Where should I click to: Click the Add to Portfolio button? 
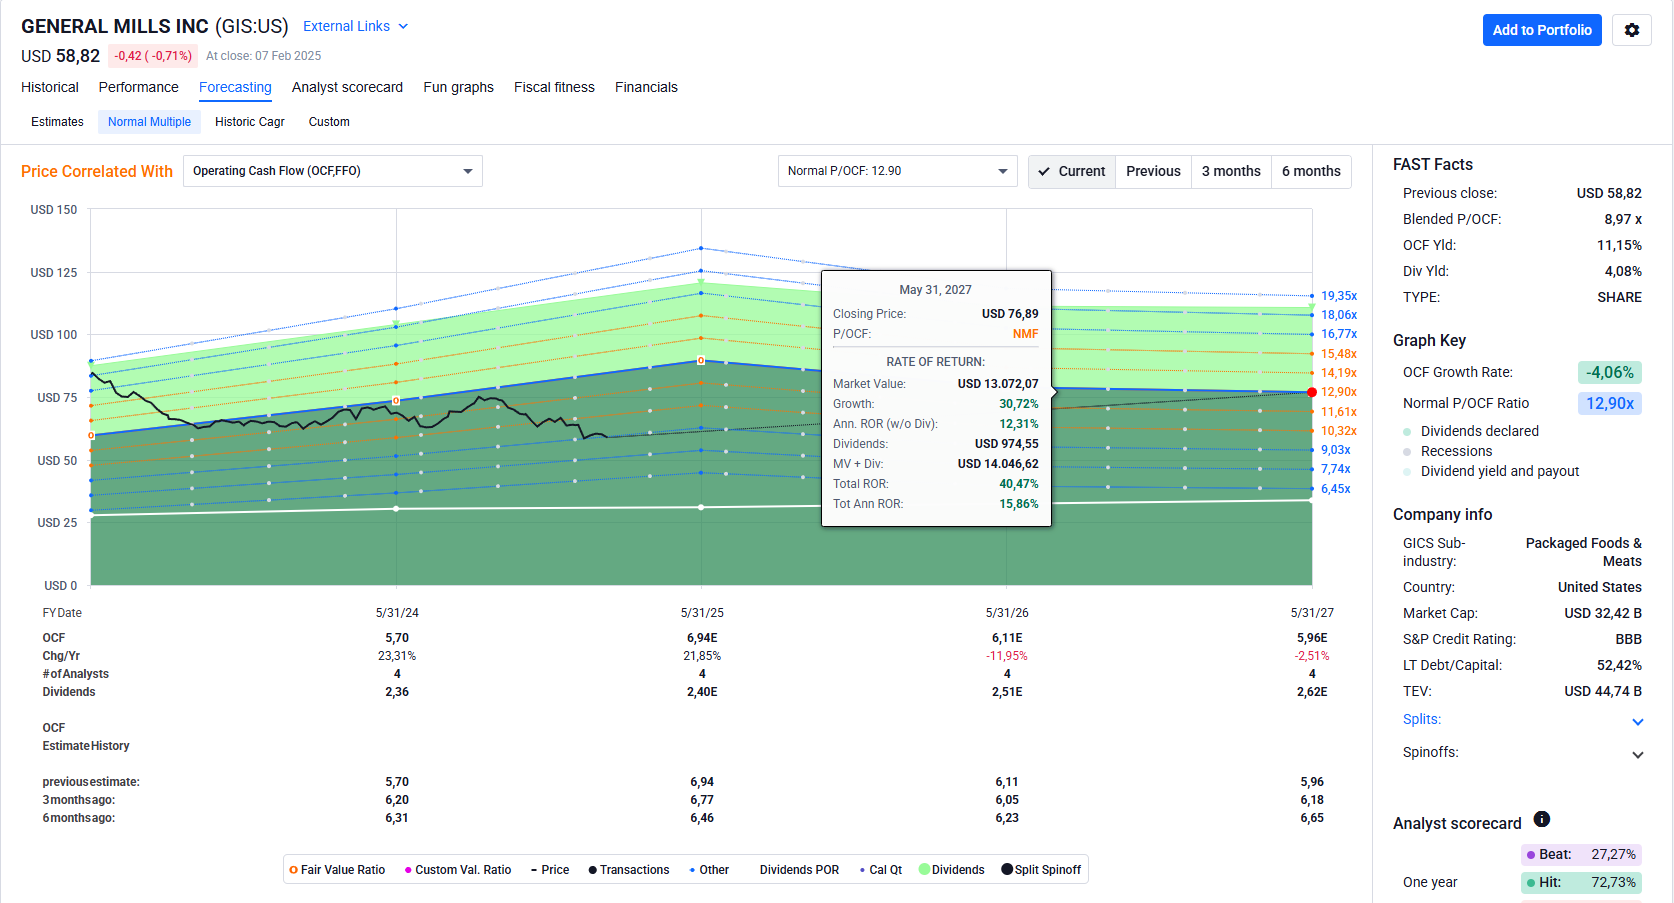pos(1541,30)
